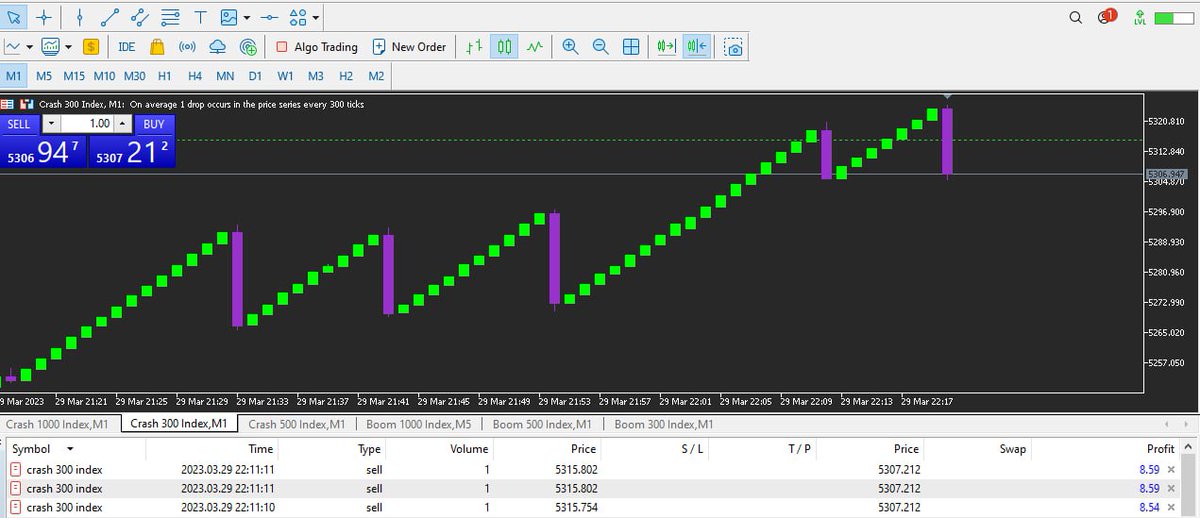Click the indicators list icon
This screenshot has width=1200, height=518.
tap(50, 46)
